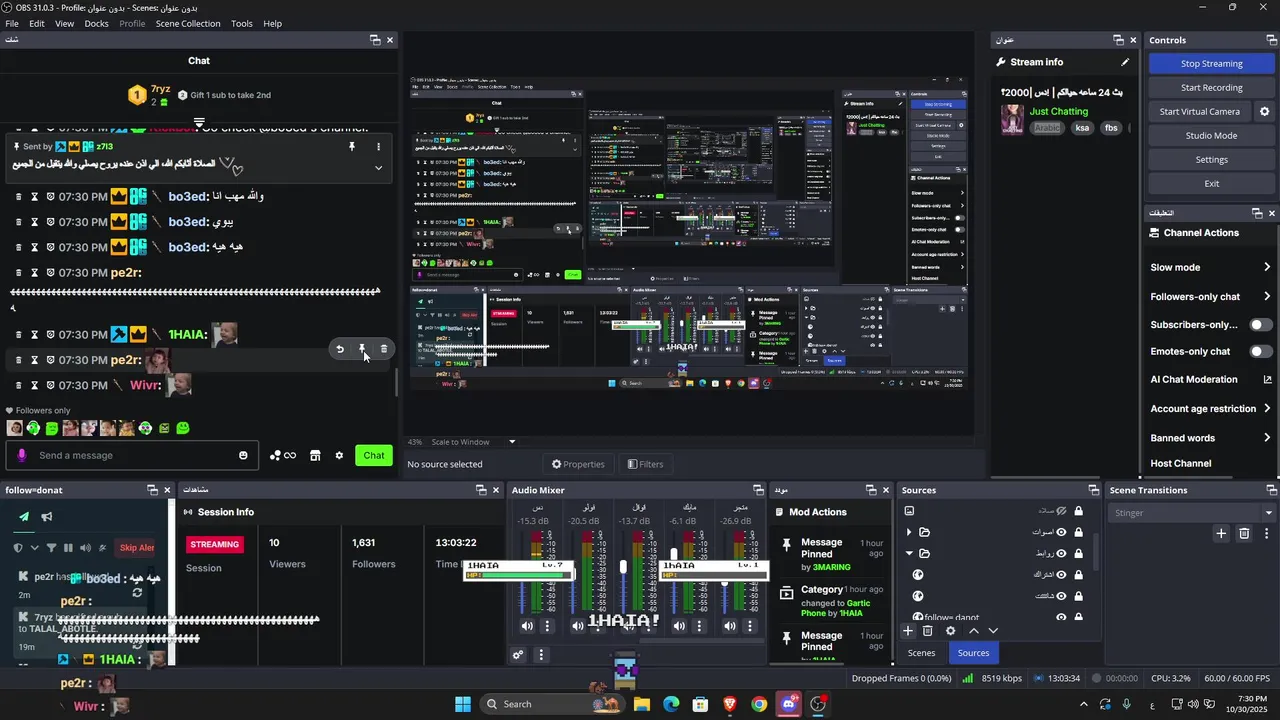The width and height of the screenshot is (1280, 720).
Task: Expand Slow mode options
Action: [1267, 267]
